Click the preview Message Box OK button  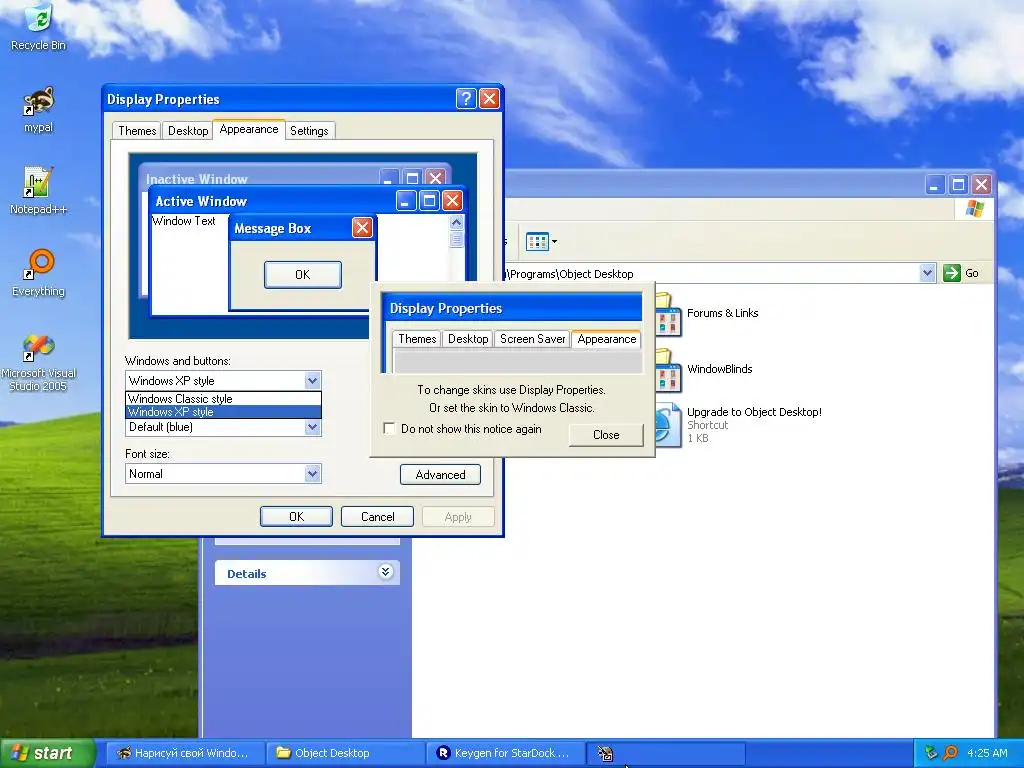(302, 274)
